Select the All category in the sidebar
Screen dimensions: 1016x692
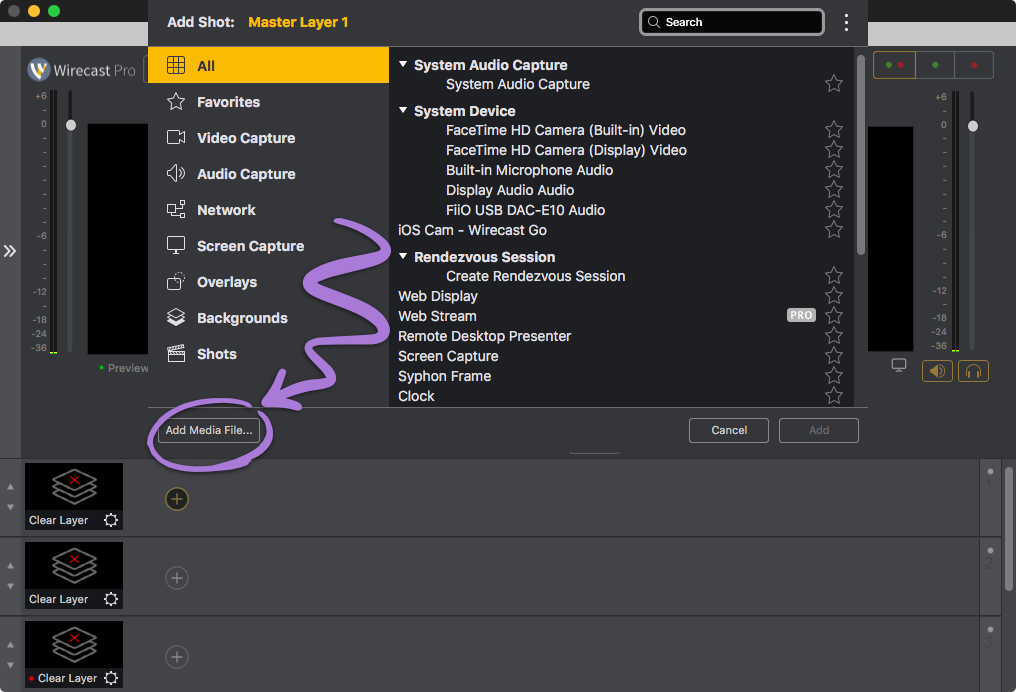268,65
